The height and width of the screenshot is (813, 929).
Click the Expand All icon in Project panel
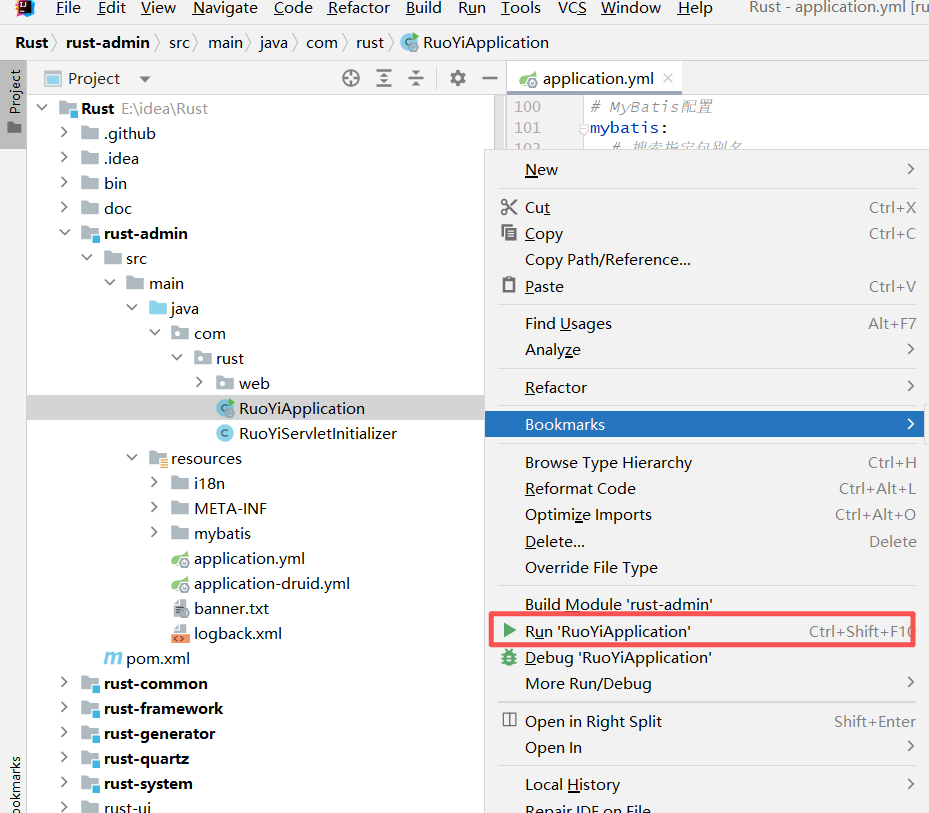coord(384,78)
